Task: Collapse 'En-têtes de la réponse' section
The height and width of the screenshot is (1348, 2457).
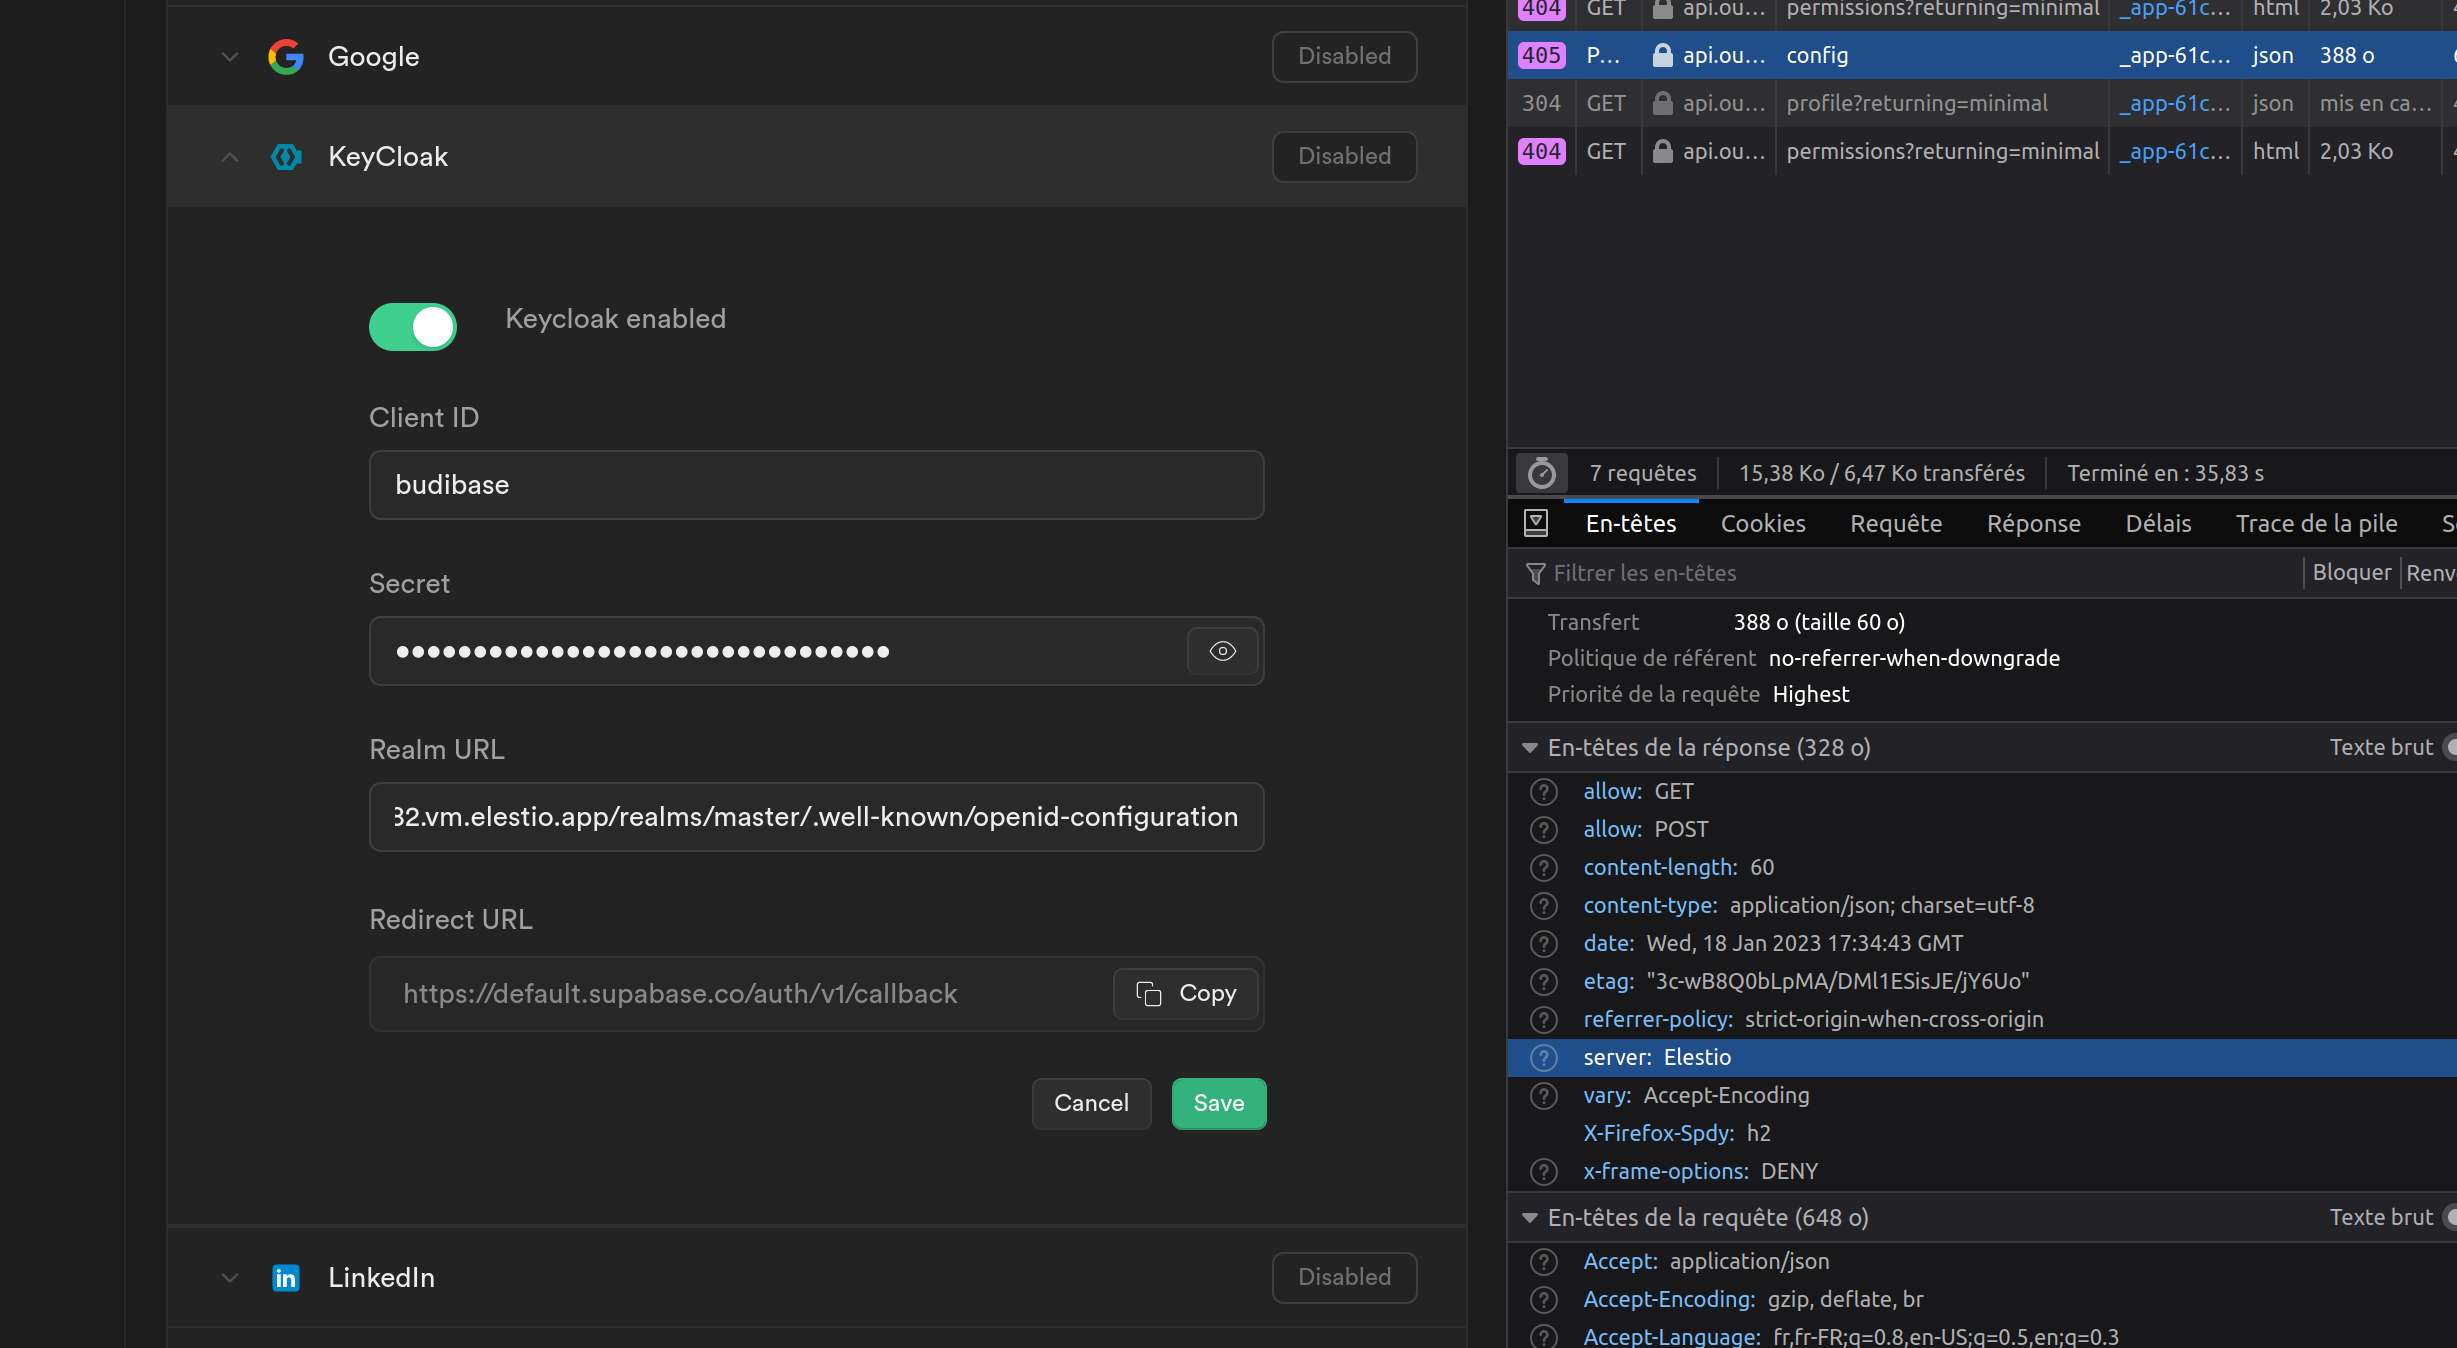Action: tap(1529, 747)
